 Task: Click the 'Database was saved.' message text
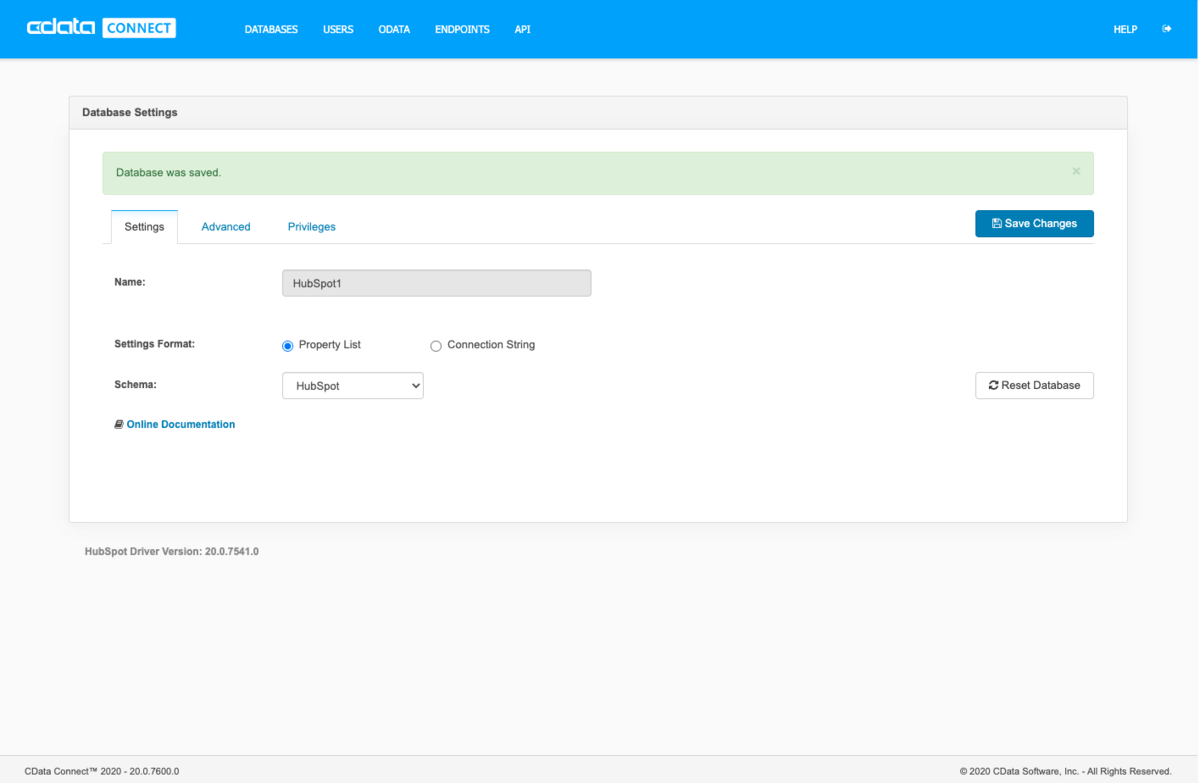point(168,173)
